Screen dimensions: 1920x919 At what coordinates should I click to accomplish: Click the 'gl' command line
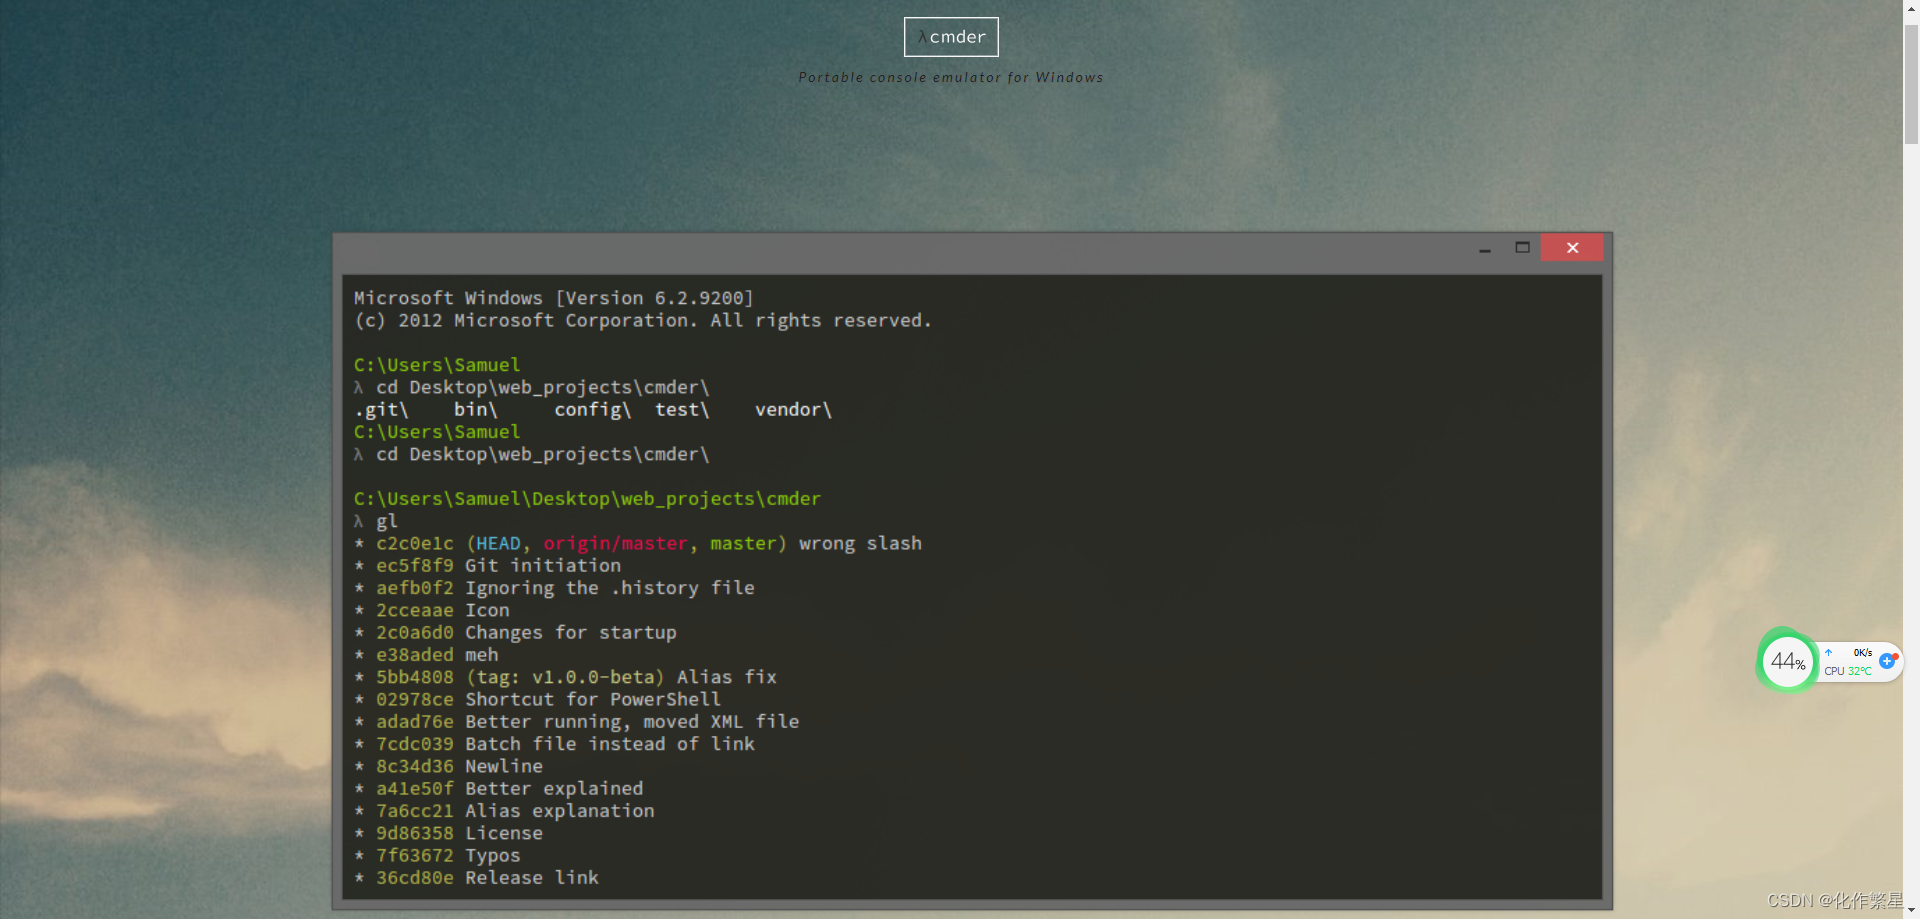tap(387, 522)
